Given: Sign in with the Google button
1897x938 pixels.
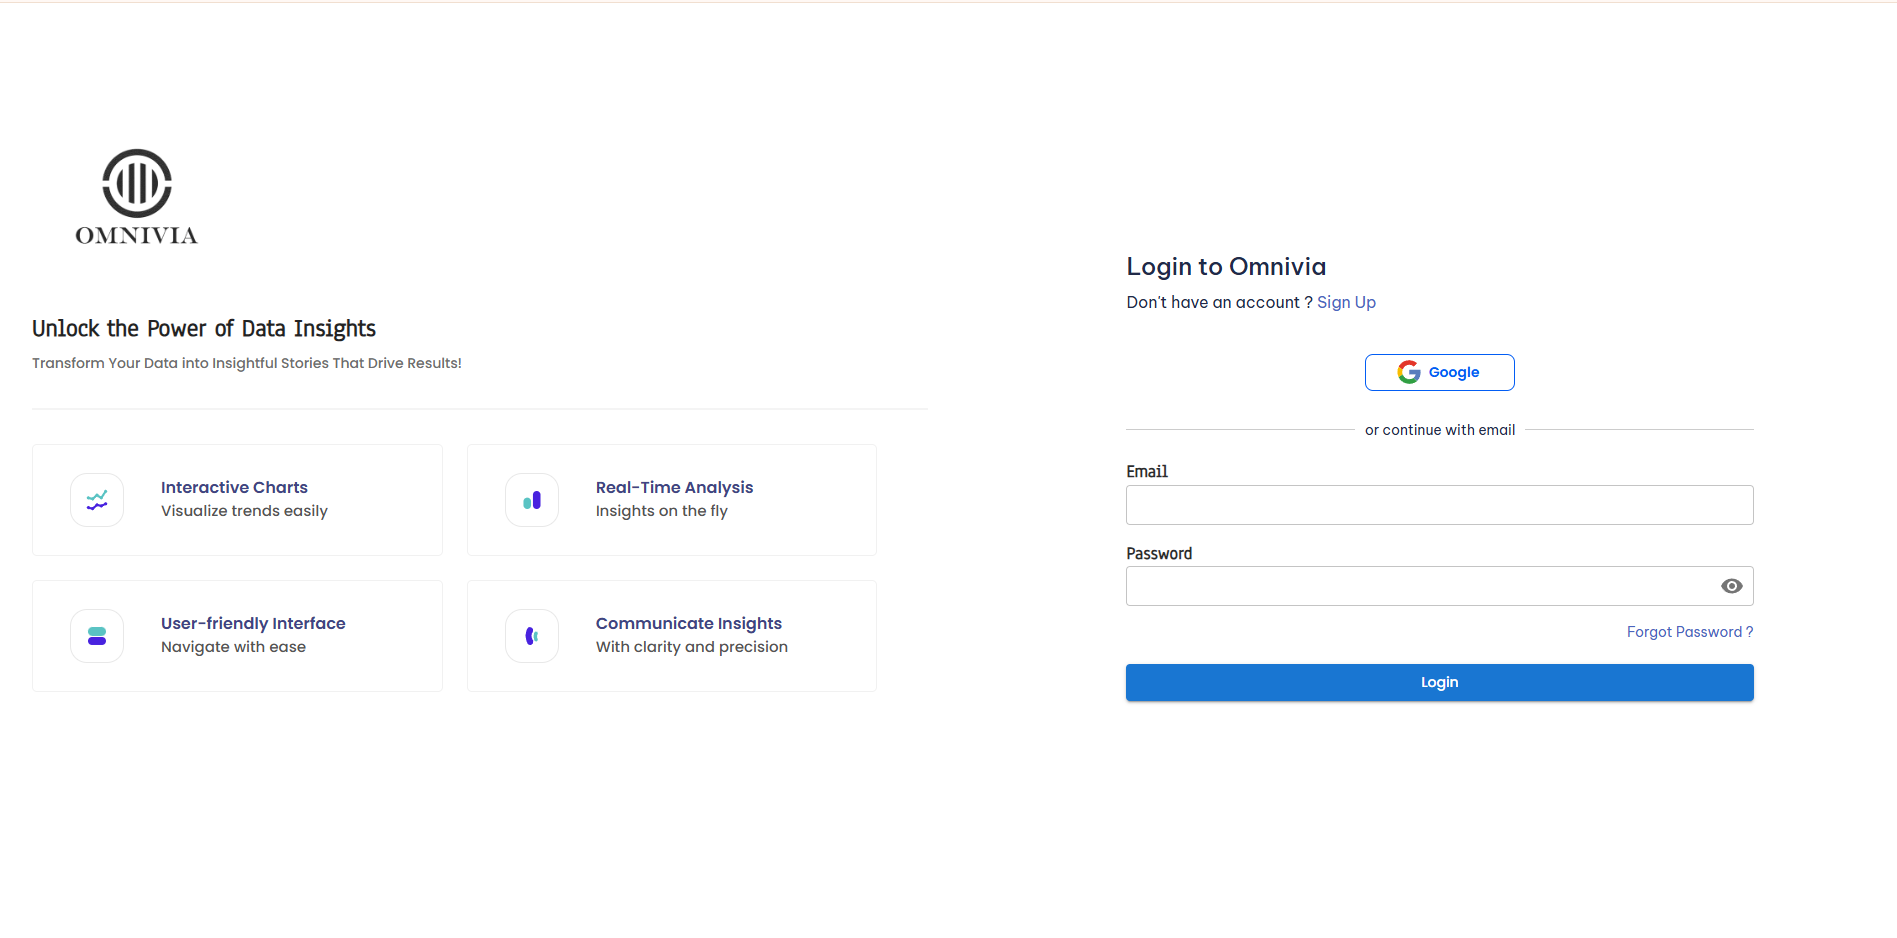Looking at the screenshot, I should (x=1440, y=372).
